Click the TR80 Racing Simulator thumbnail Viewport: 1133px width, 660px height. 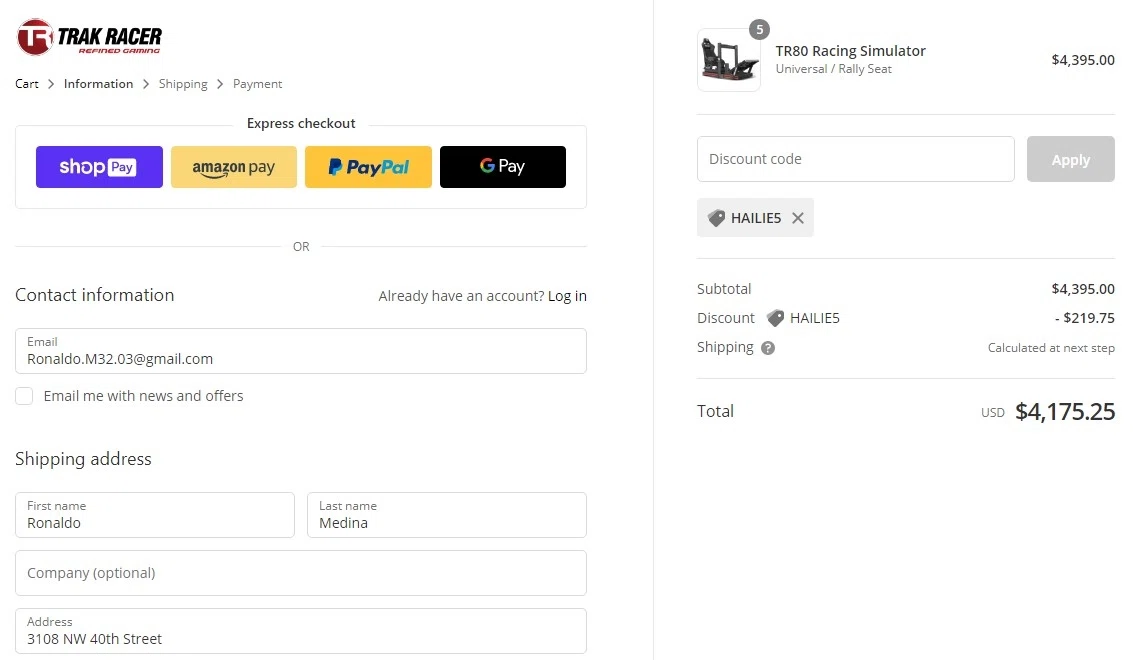click(x=728, y=60)
